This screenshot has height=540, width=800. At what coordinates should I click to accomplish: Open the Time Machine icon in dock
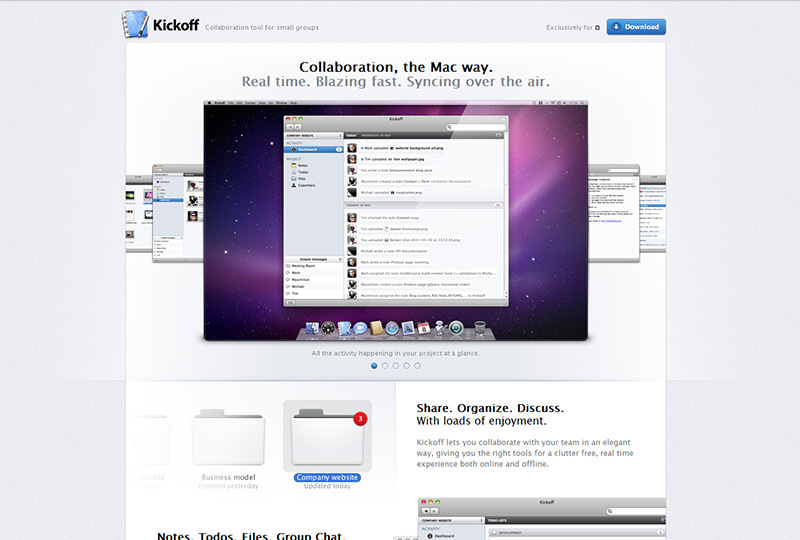pos(456,328)
